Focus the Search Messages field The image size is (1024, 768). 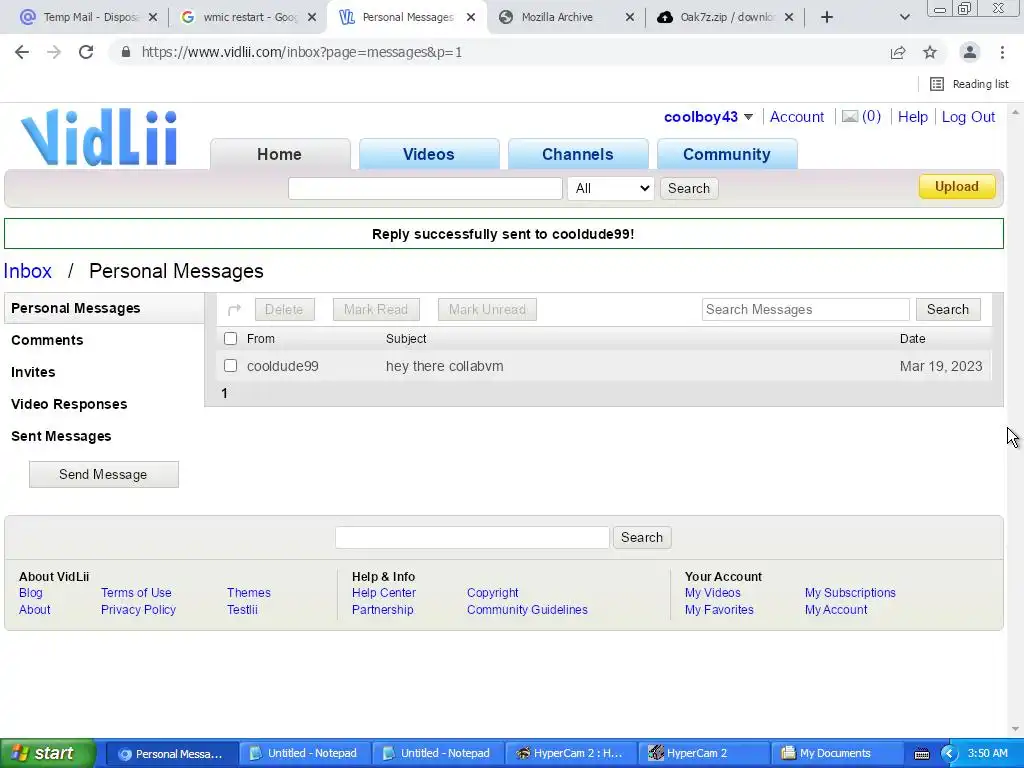805,310
